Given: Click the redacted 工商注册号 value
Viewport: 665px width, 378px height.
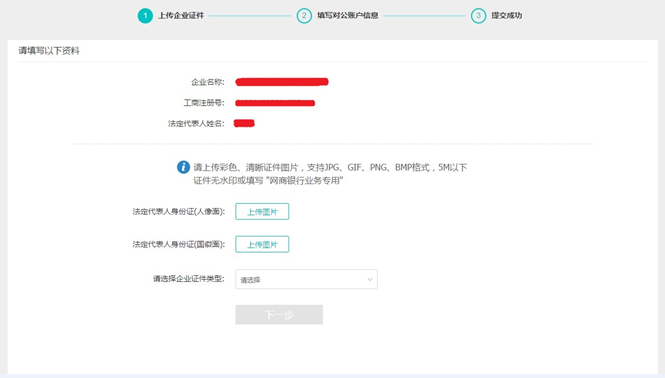Looking at the screenshot, I should click(x=275, y=103).
